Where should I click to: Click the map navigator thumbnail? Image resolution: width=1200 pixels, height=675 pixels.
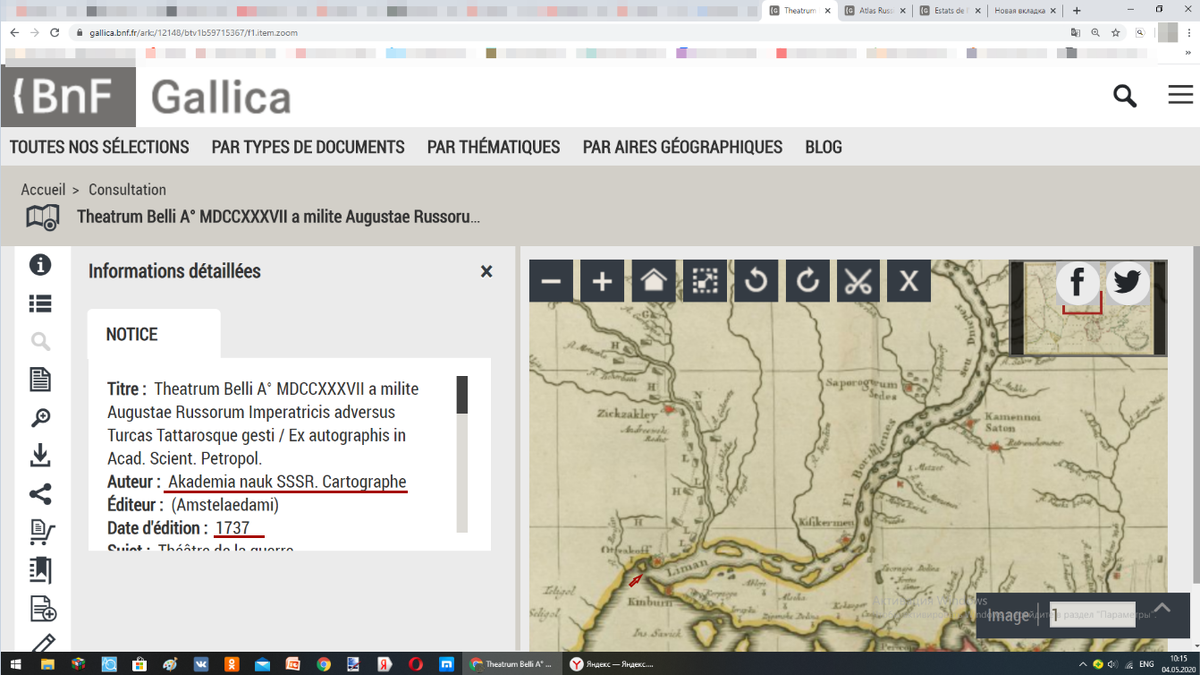1088,308
